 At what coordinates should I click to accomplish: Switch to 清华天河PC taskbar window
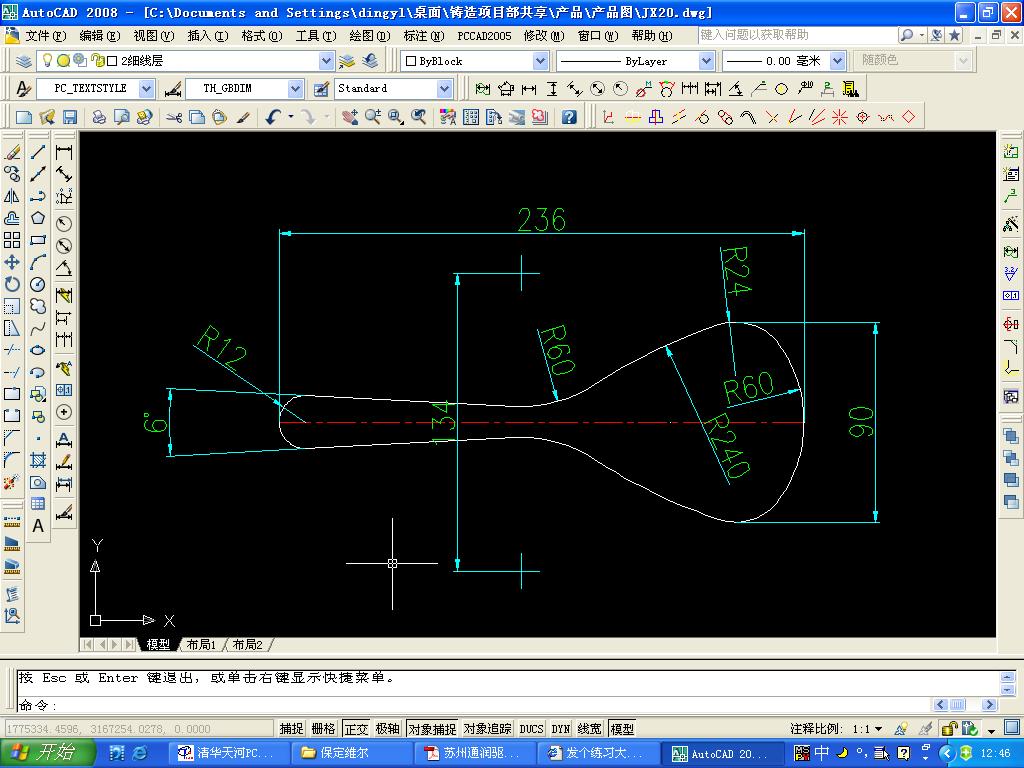(x=227, y=754)
